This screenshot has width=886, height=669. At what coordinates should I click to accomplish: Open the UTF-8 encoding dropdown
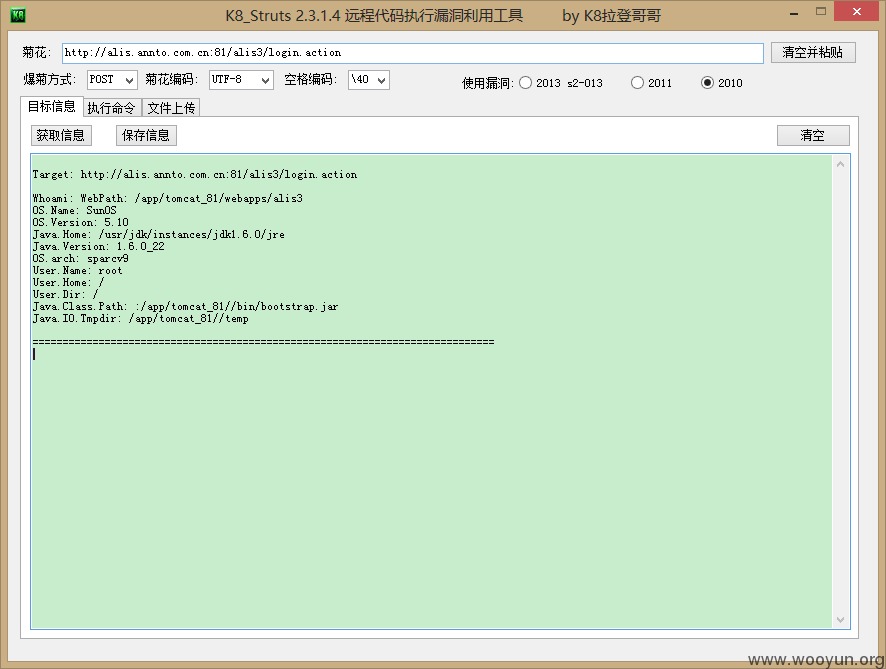241,80
